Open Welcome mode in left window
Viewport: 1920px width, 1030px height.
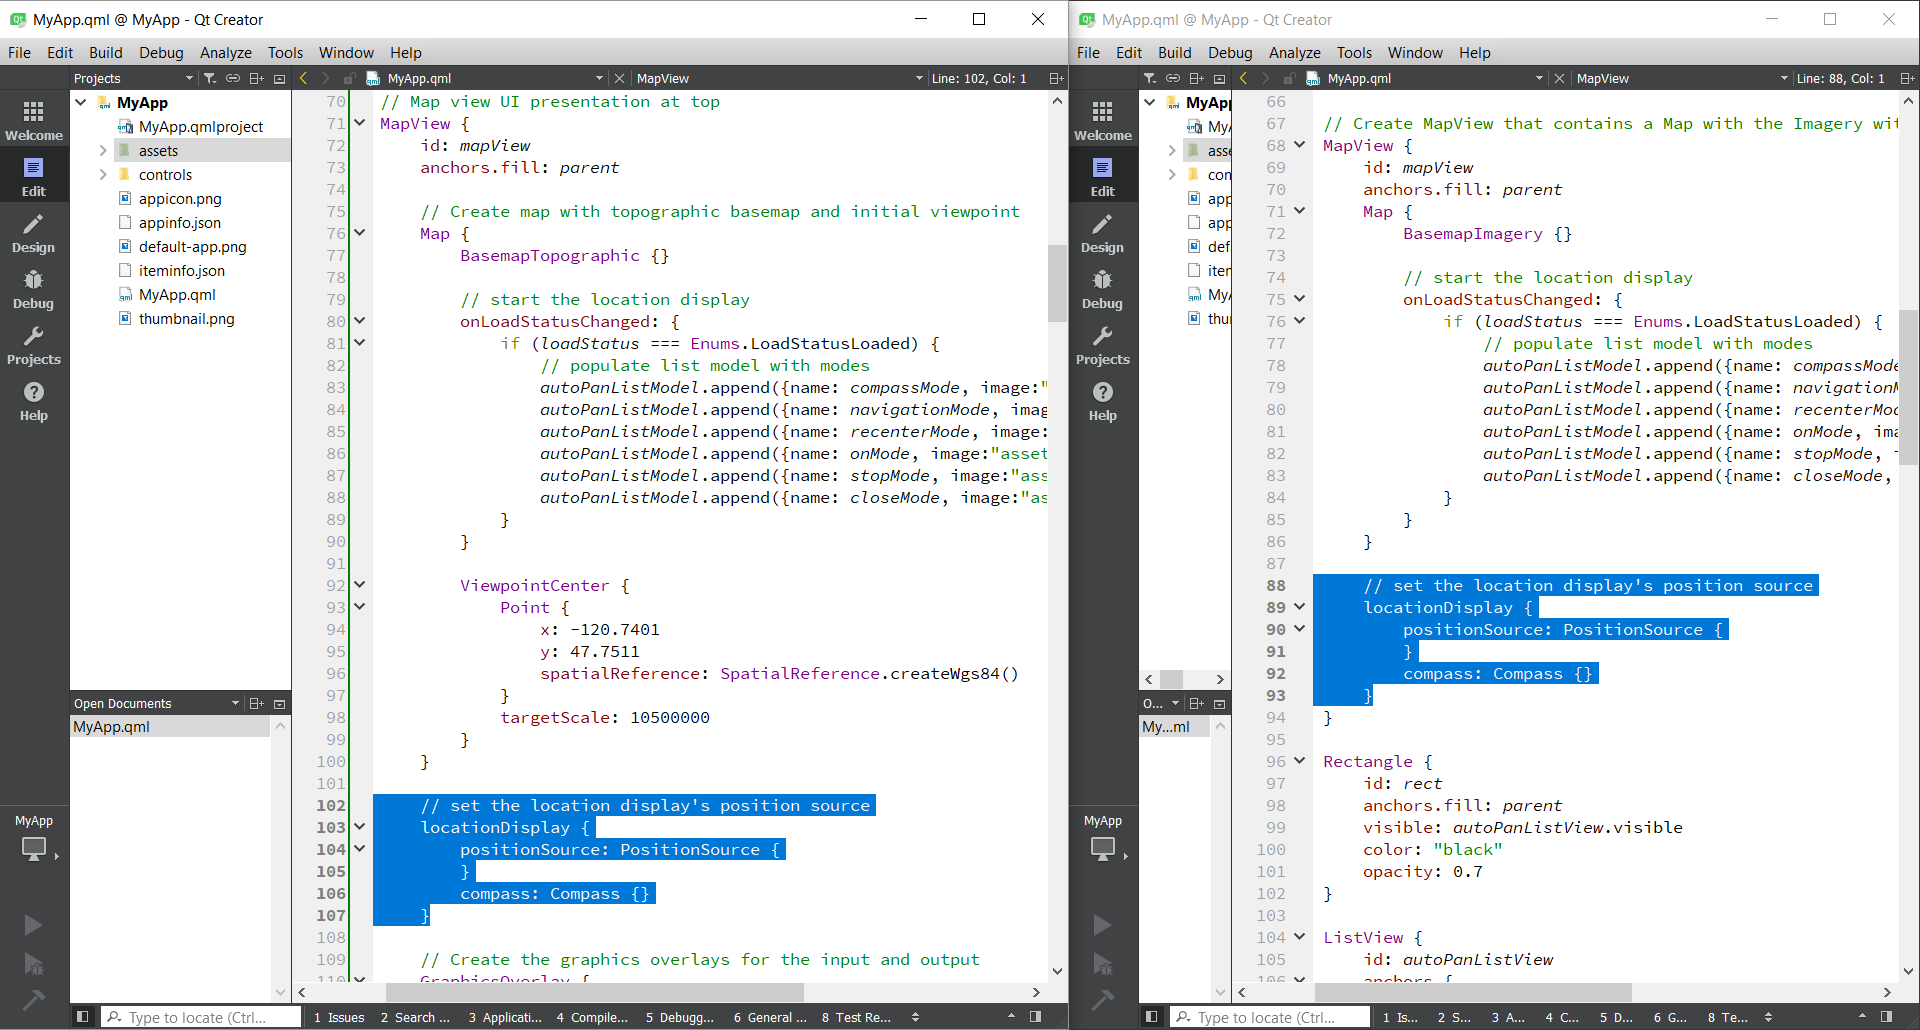coord(34,120)
